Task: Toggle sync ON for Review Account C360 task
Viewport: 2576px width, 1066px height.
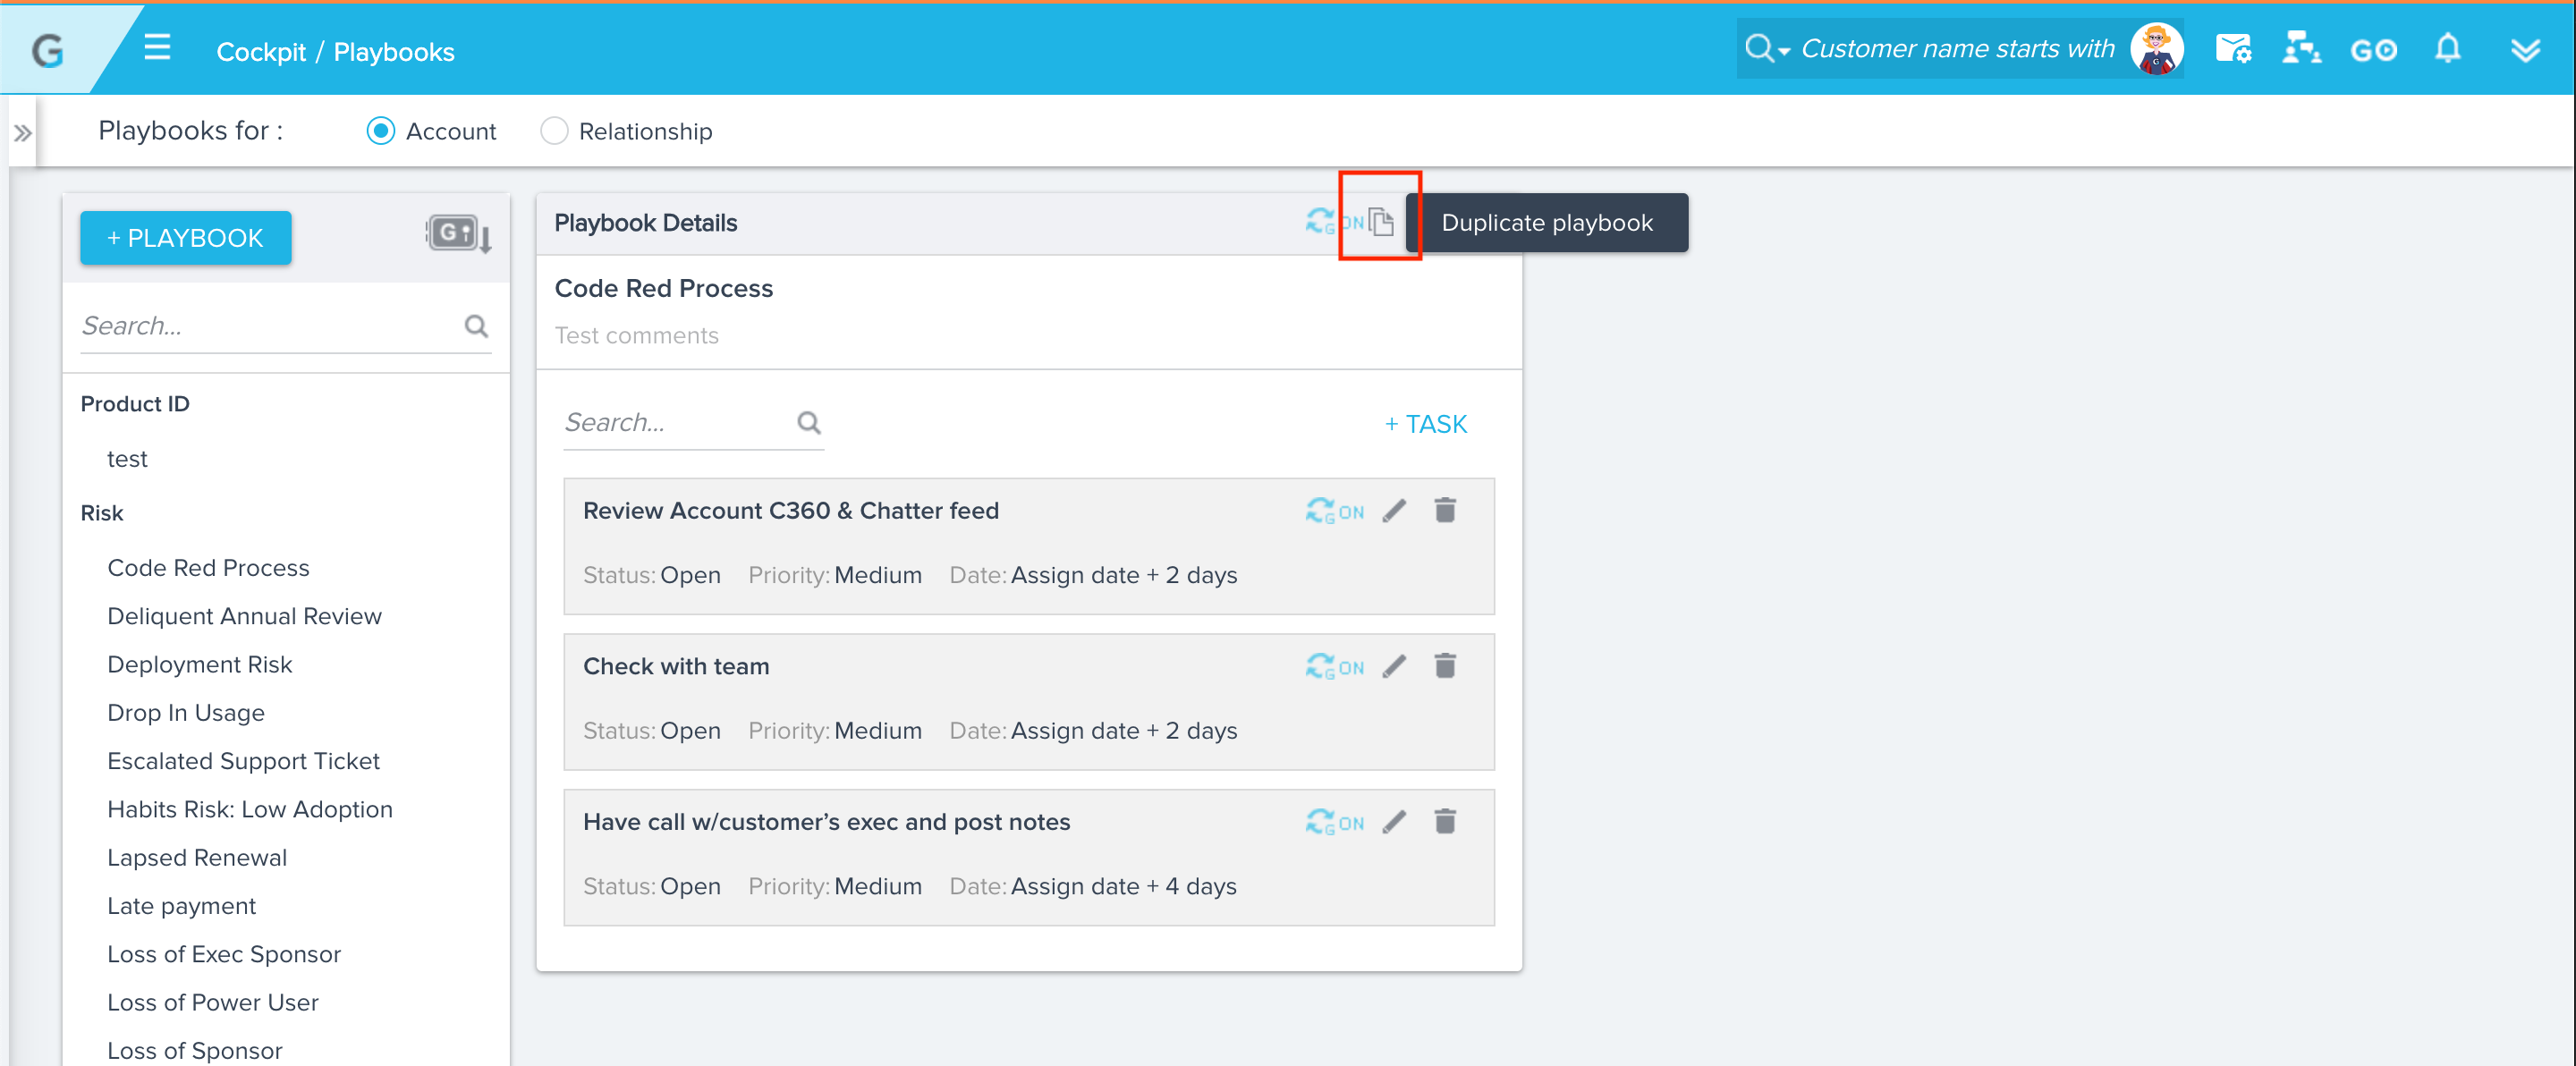Action: (x=1334, y=511)
